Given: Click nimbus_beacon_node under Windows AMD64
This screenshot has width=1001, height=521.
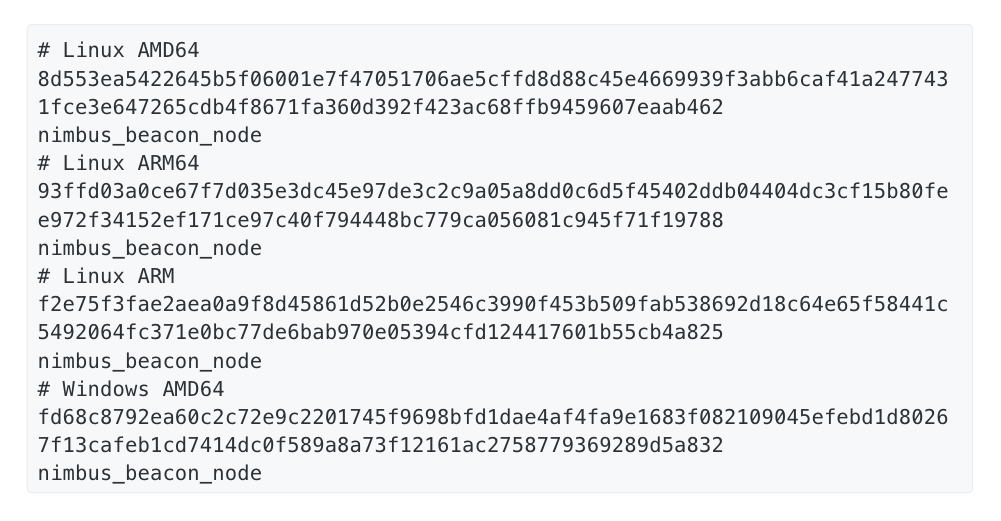Looking at the screenshot, I should tap(150, 473).
